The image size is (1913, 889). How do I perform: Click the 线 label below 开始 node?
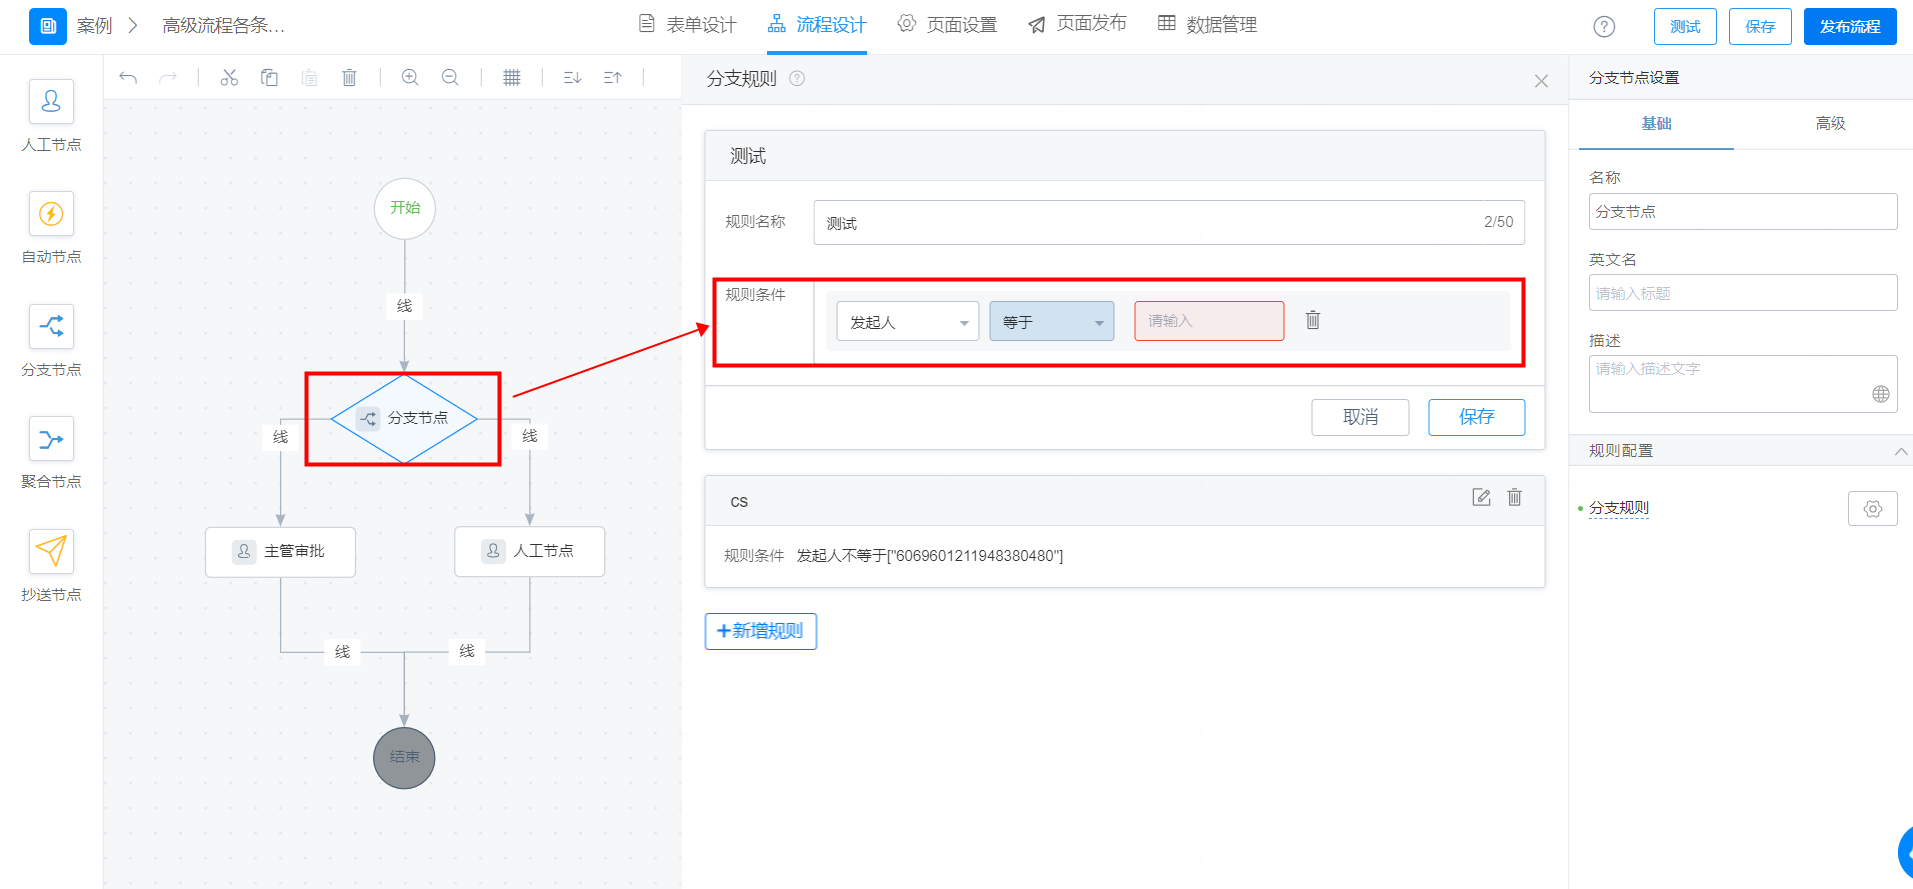click(404, 306)
